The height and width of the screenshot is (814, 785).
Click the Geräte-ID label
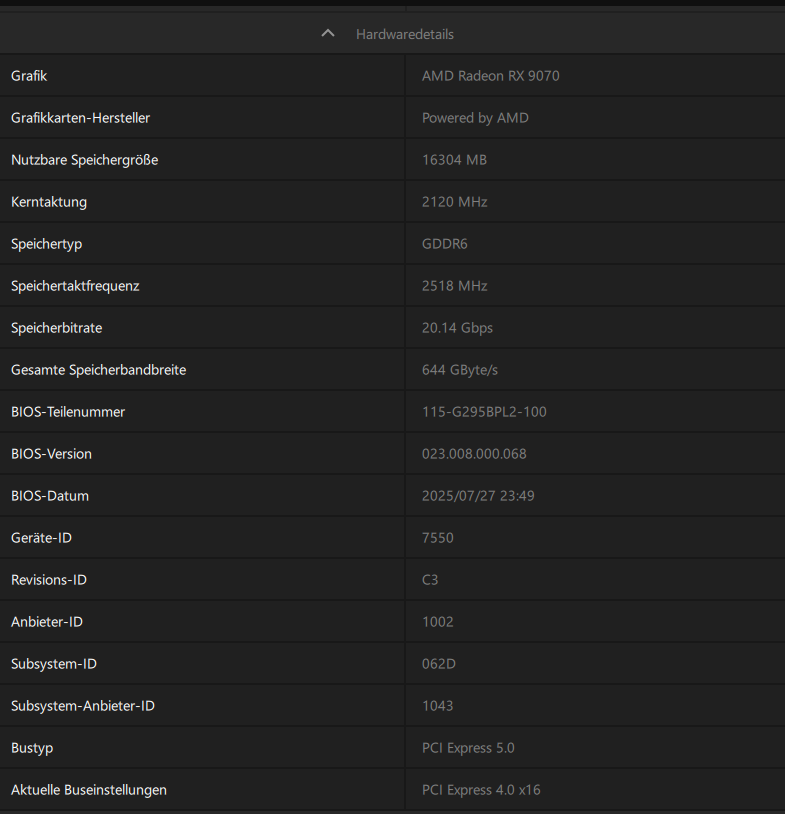(x=42, y=538)
